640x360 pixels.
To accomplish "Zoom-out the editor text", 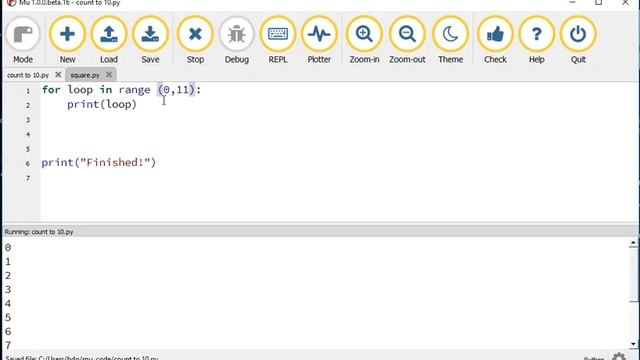I will pyautogui.click(x=407, y=40).
